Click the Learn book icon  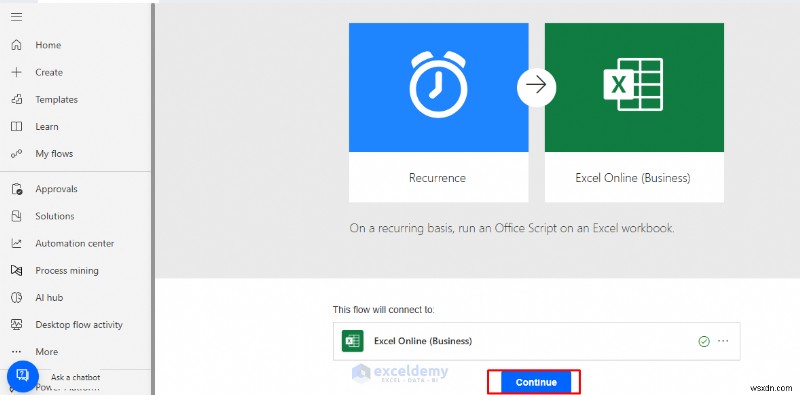(x=16, y=127)
